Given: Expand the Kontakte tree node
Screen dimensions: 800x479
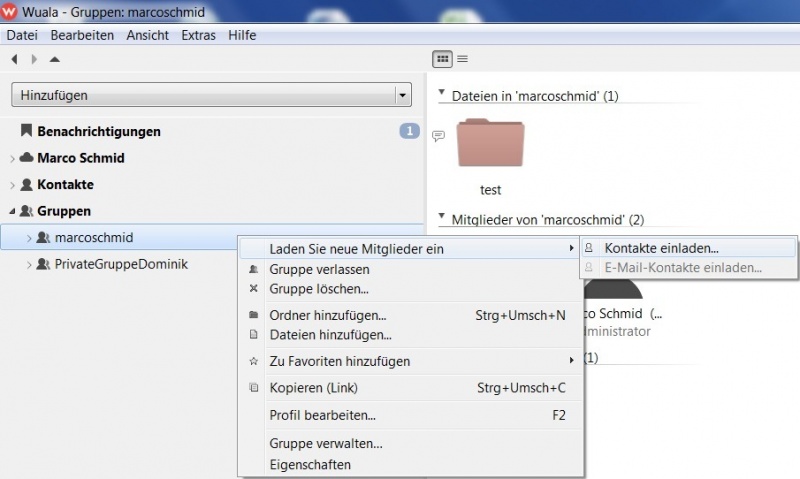Looking at the screenshot, I should click(x=12, y=185).
